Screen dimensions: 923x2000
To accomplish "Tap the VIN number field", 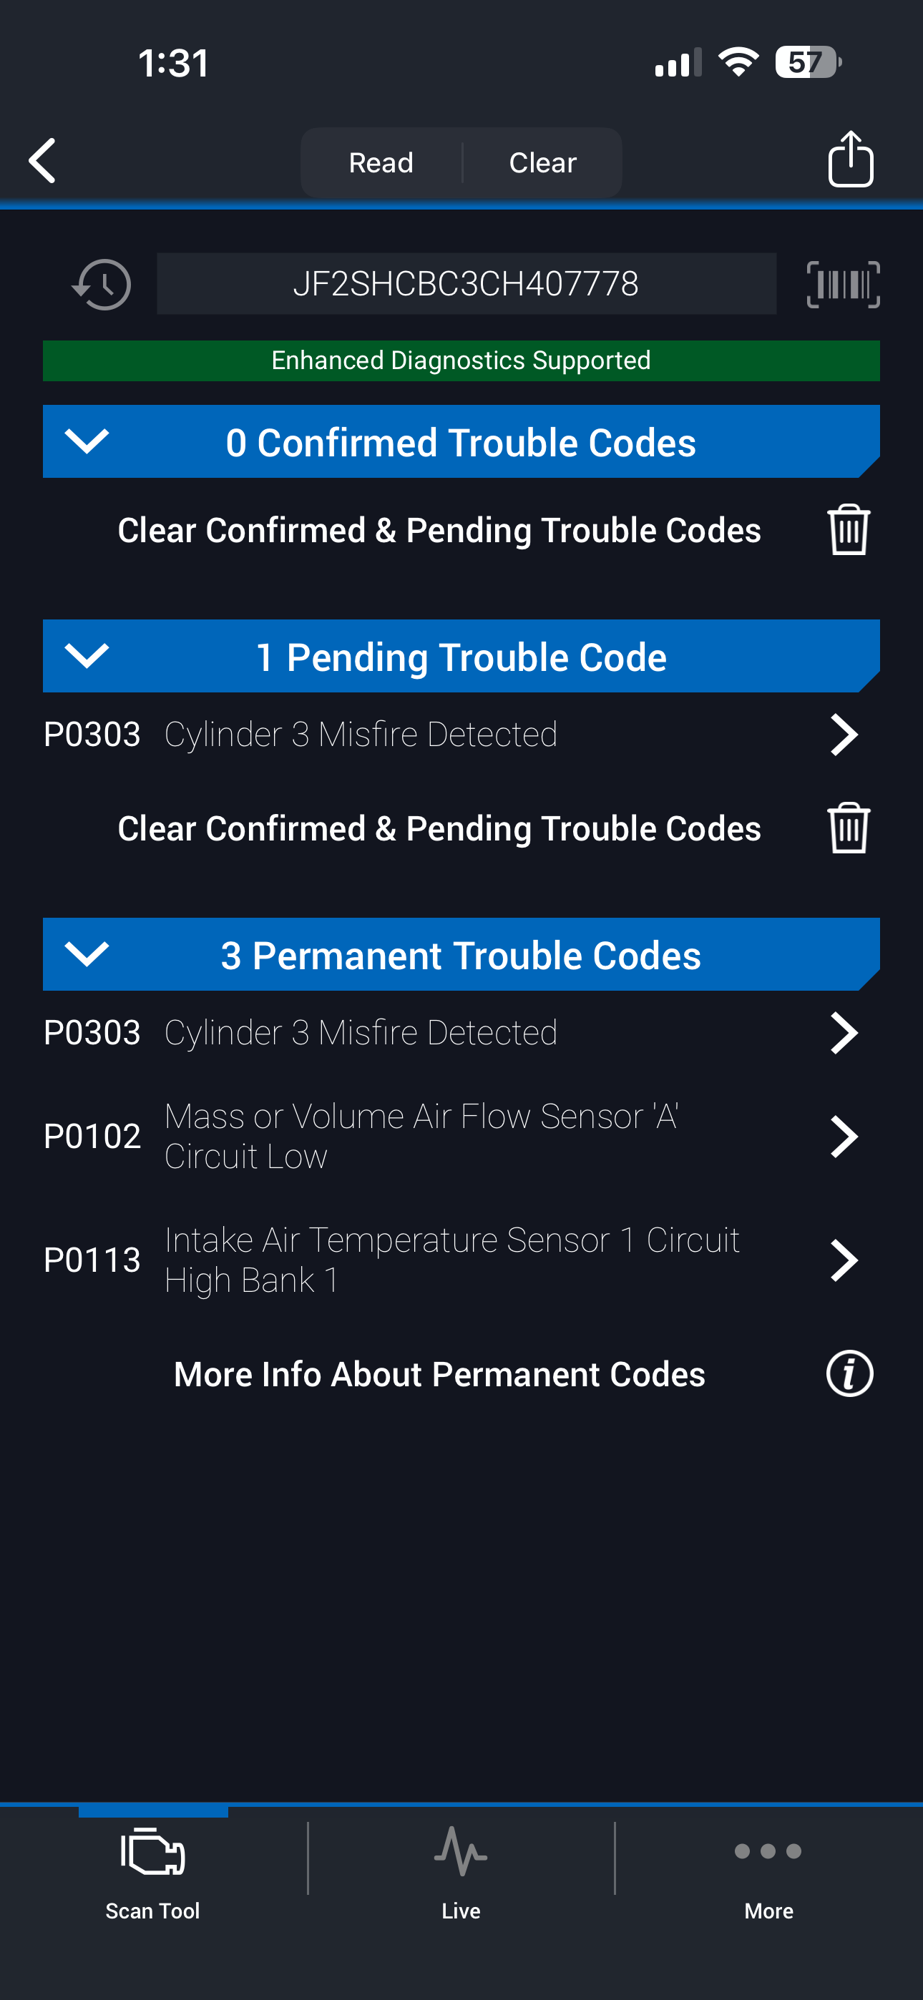I will [466, 284].
